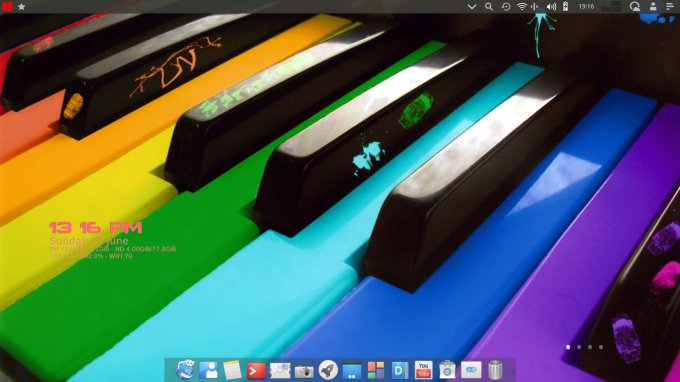Open the panel hamburger menu icon
This screenshot has height=382, width=680.
coord(670,7)
